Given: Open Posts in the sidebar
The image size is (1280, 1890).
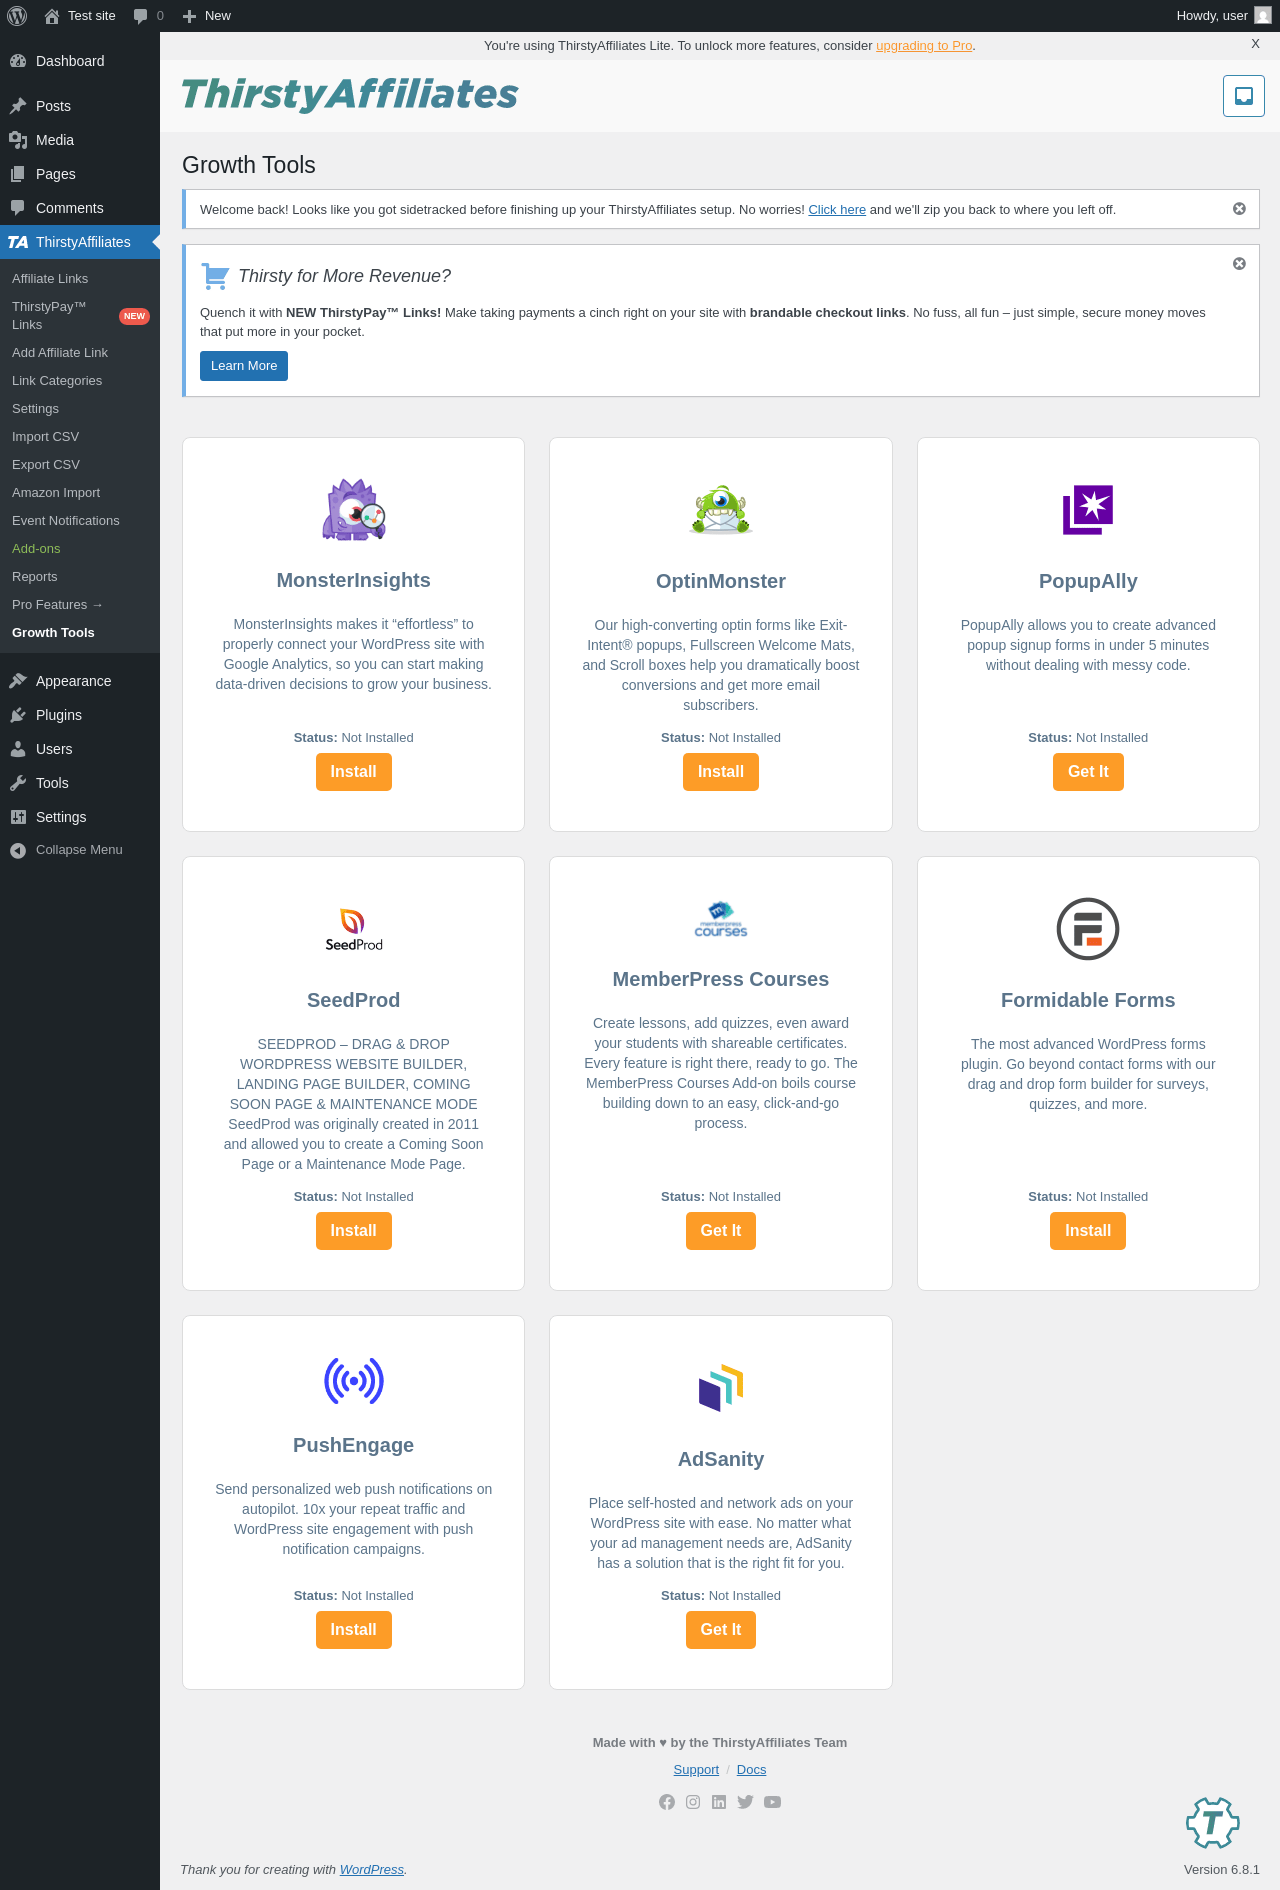Looking at the screenshot, I should 80,106.
